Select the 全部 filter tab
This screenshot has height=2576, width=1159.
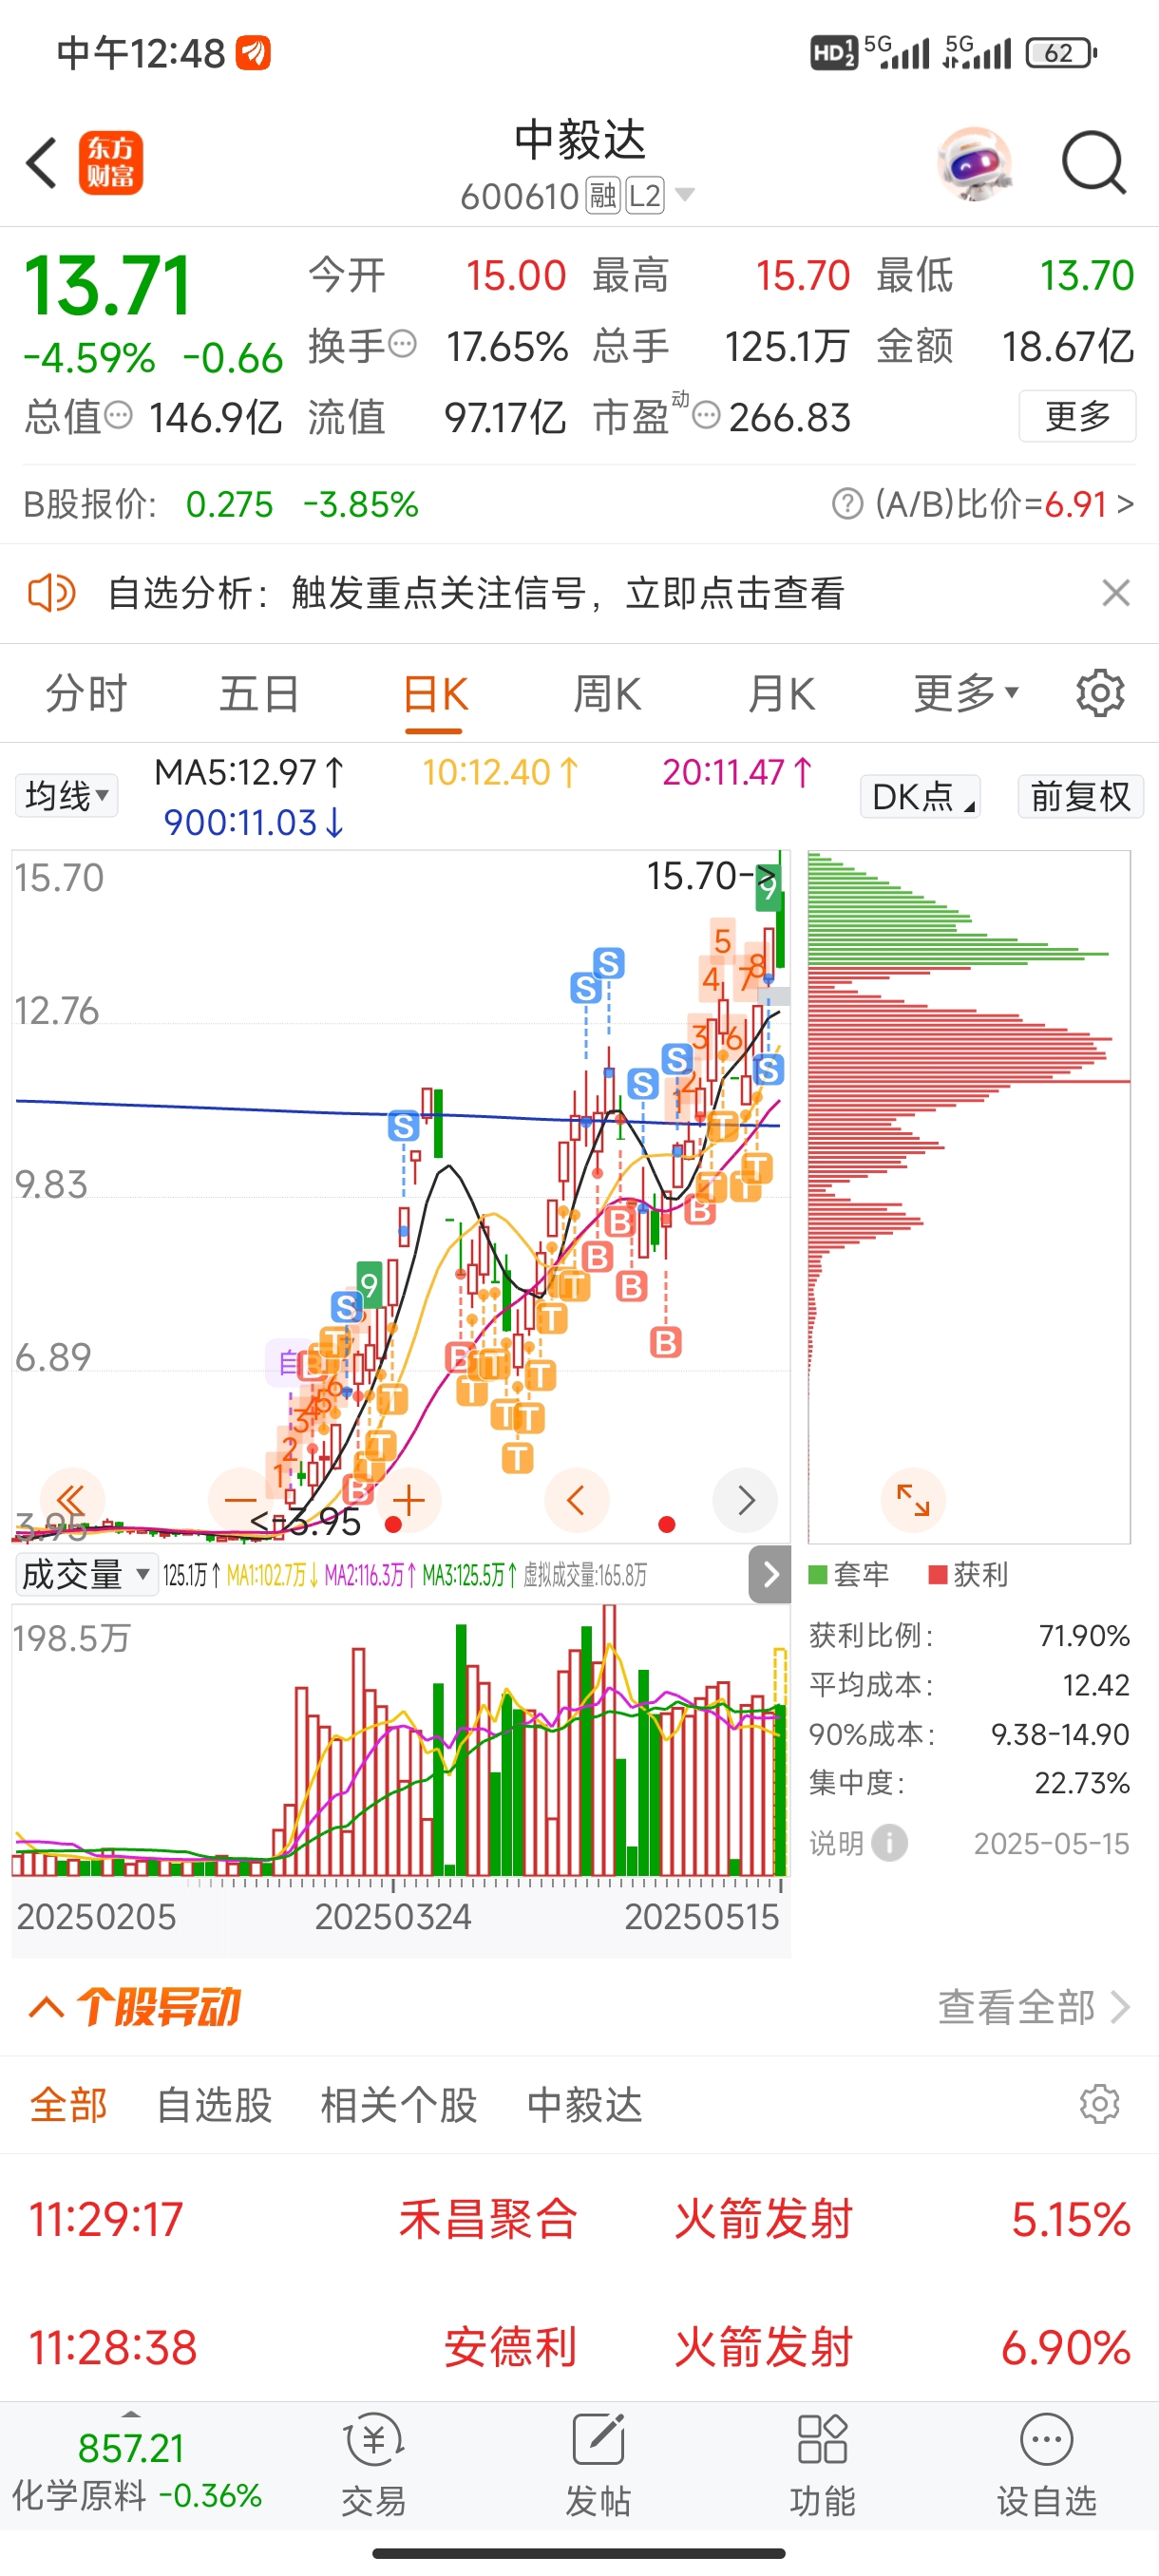point(68,2105)
